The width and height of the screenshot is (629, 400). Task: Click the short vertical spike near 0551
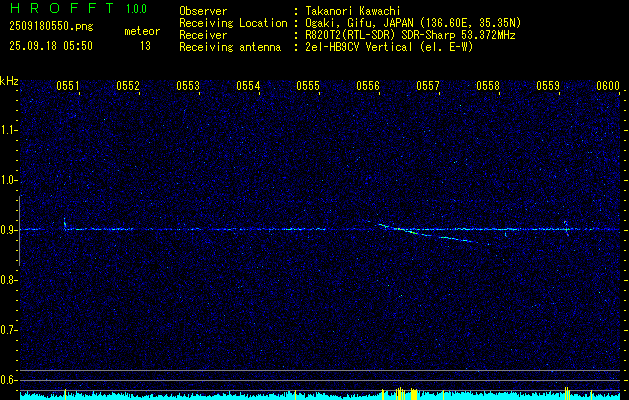tap(65, 223)
